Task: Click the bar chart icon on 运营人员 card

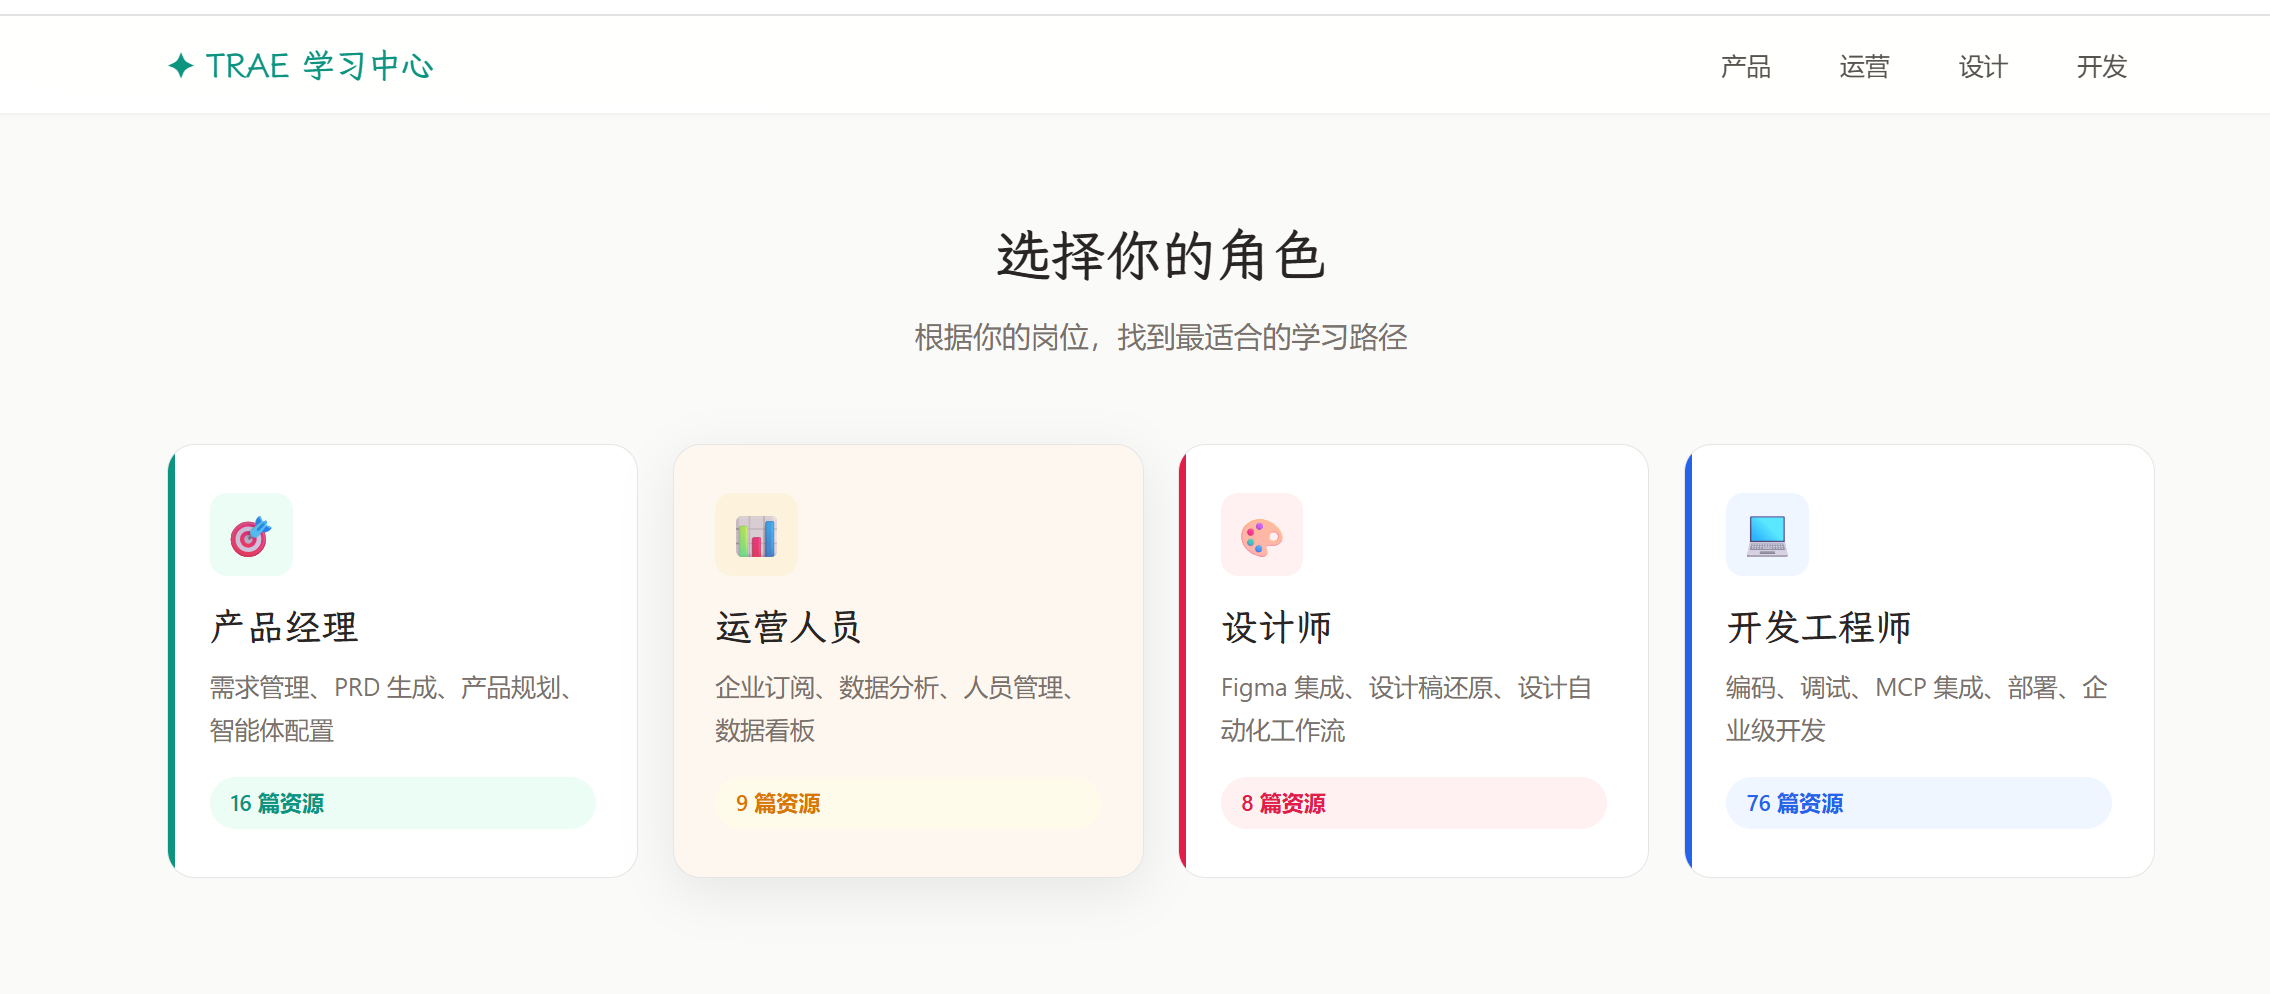Action: point(756,535)
